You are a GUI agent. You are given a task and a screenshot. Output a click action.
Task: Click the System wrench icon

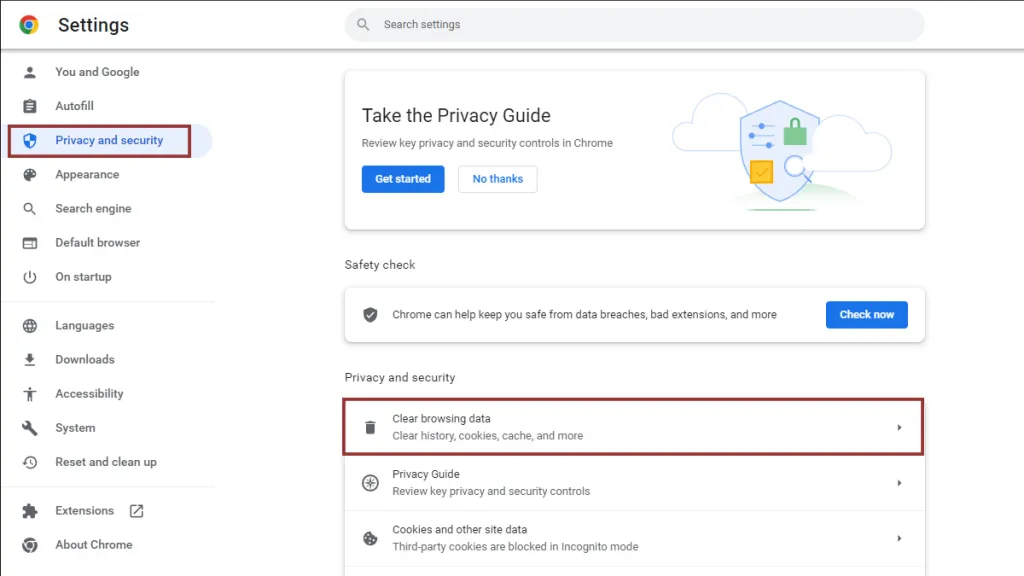click(29, 428)
